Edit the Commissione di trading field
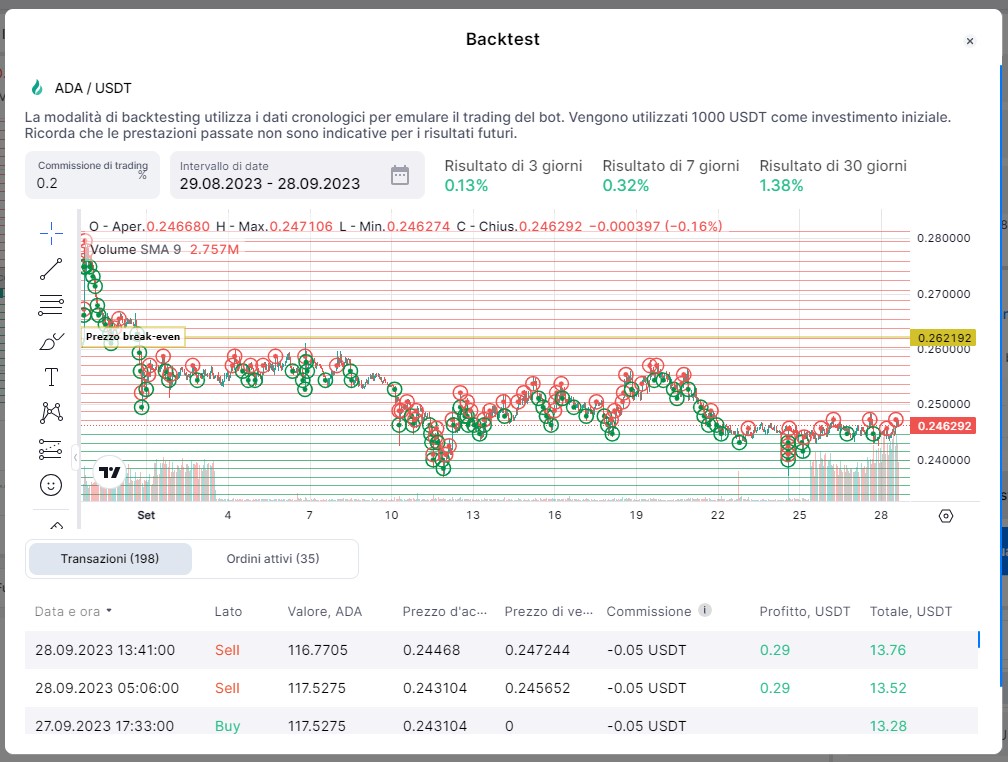1008x762 pixels. (93, 175)
